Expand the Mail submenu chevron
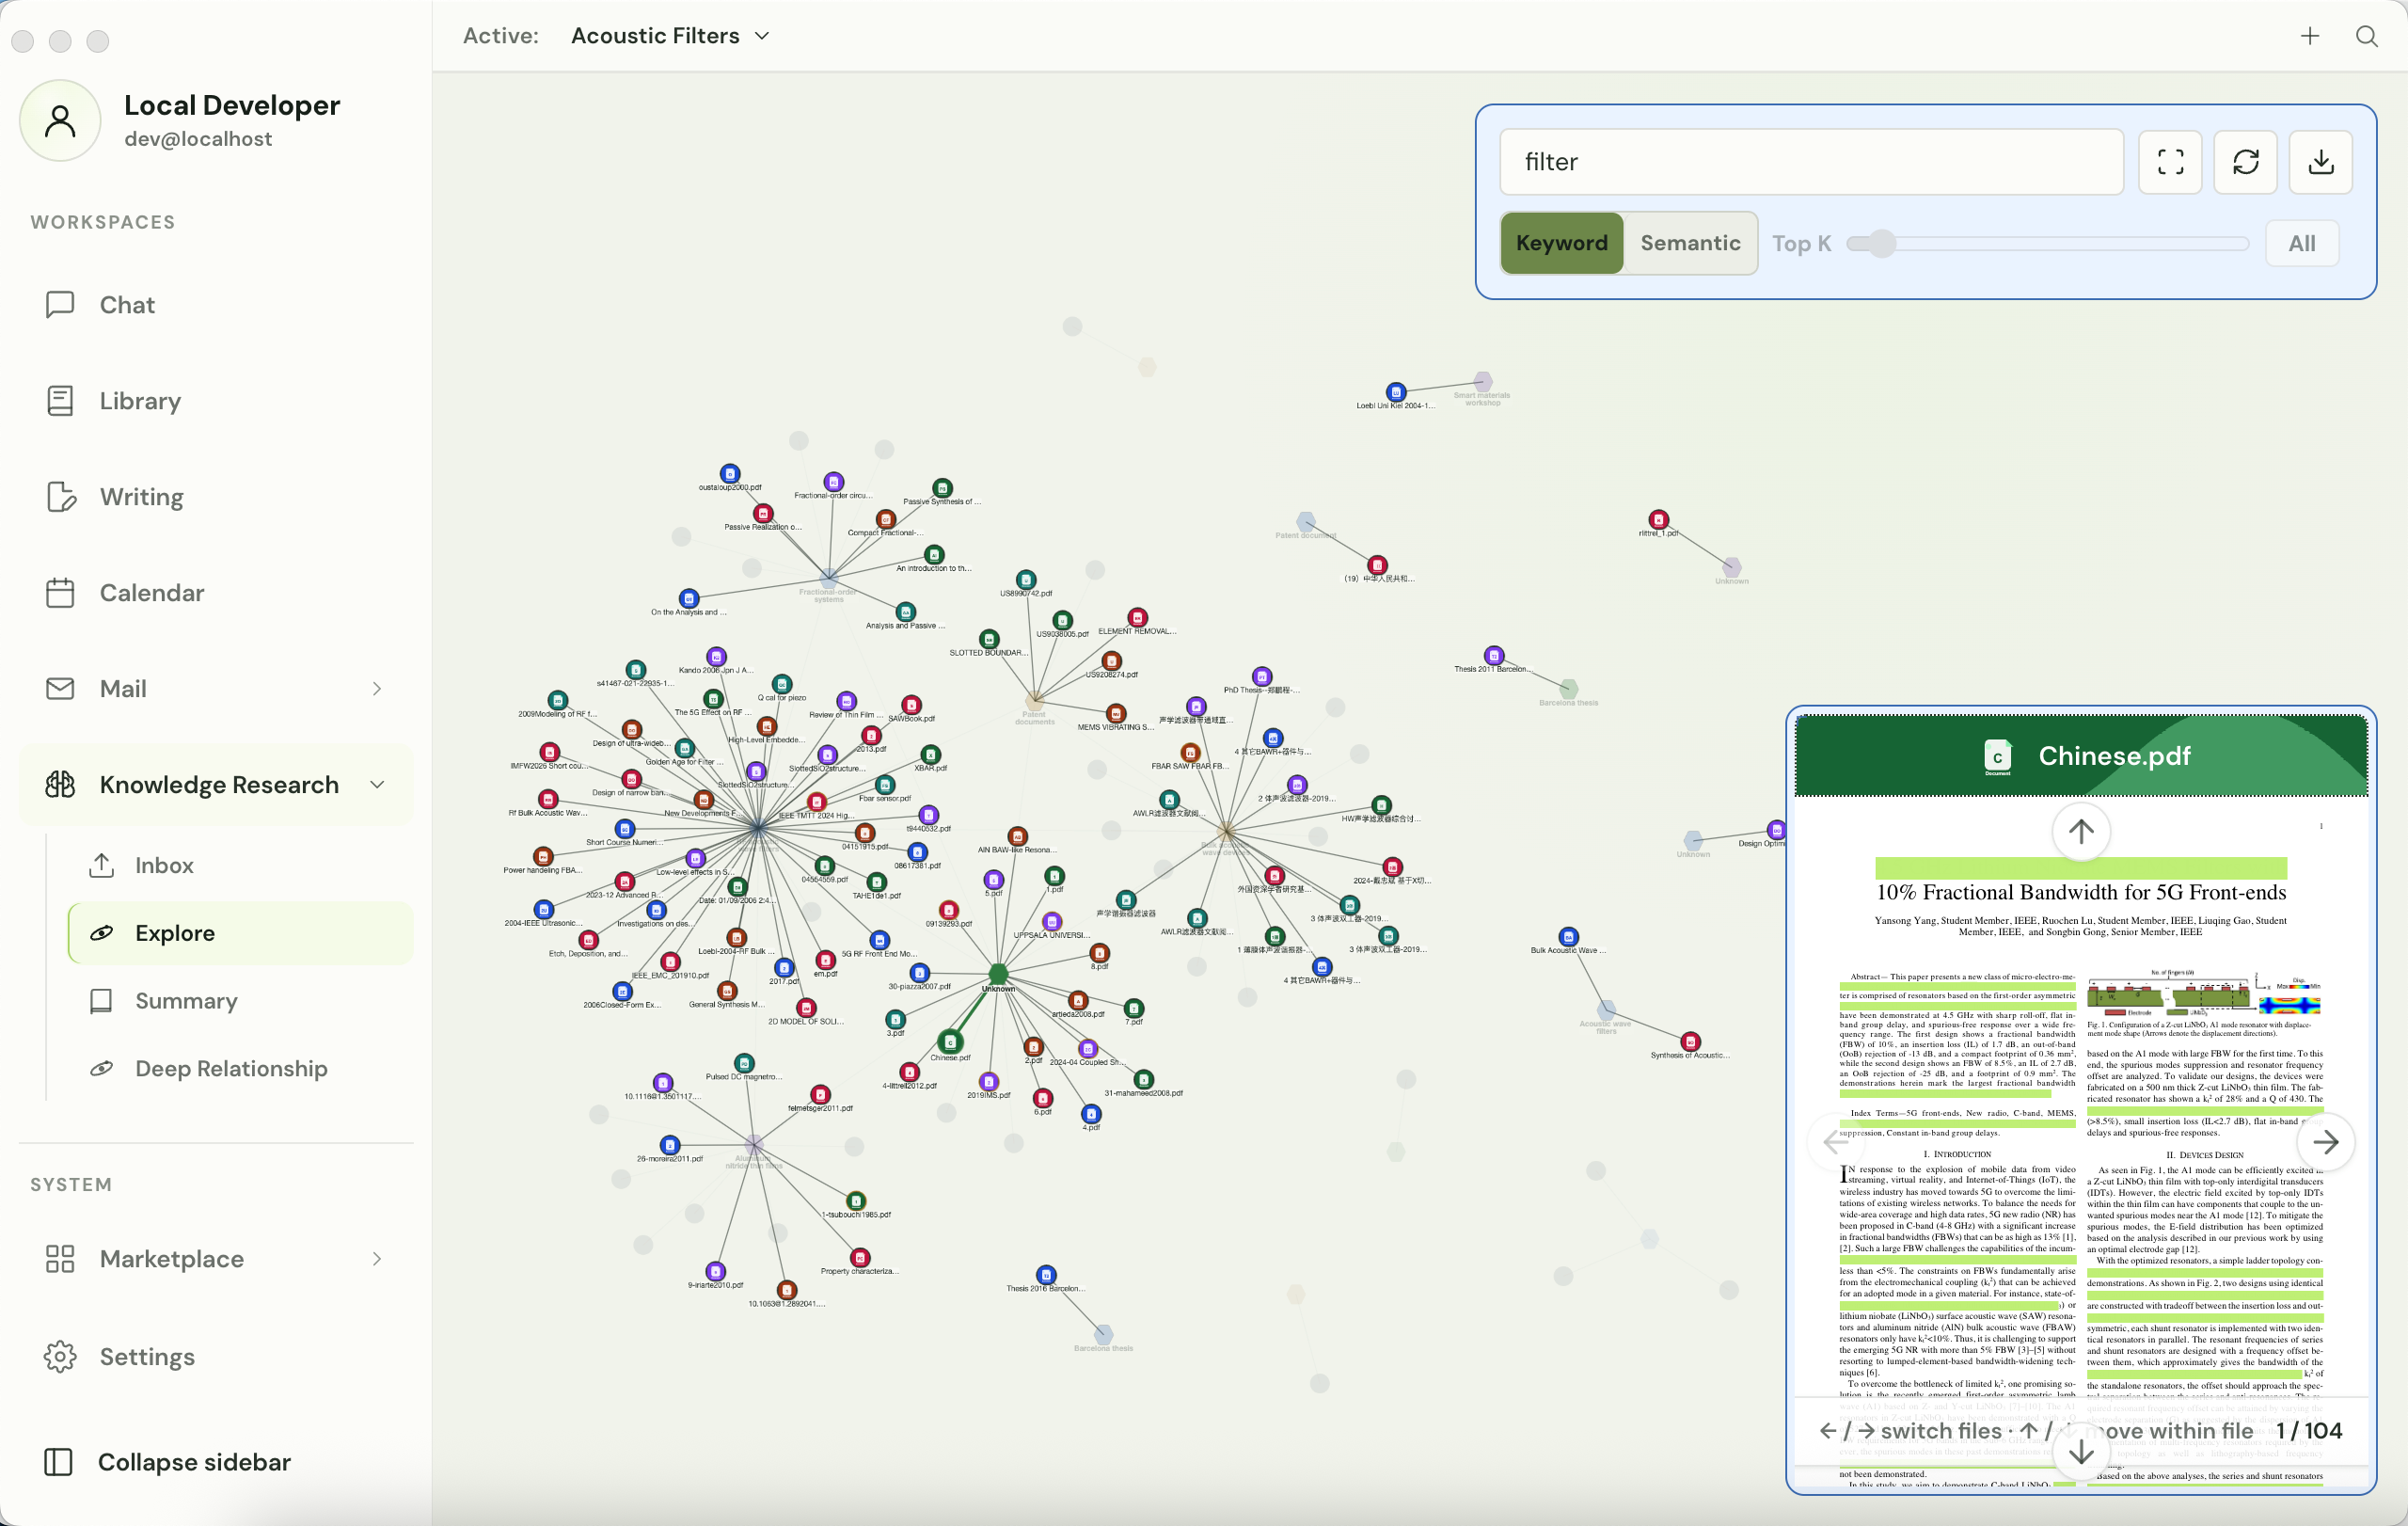This screenshot has height=1526, width=2408. tap(377, 689)
